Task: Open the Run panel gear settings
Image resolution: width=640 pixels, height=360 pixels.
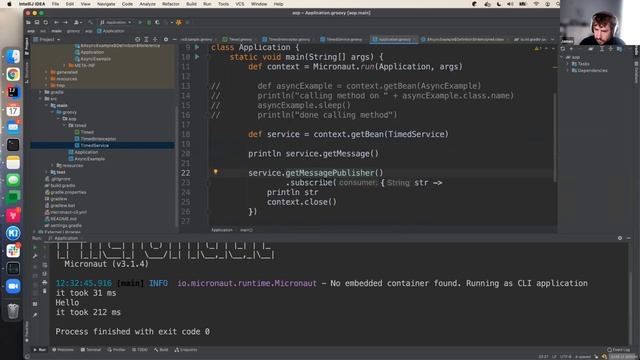Action: [620, 238]
